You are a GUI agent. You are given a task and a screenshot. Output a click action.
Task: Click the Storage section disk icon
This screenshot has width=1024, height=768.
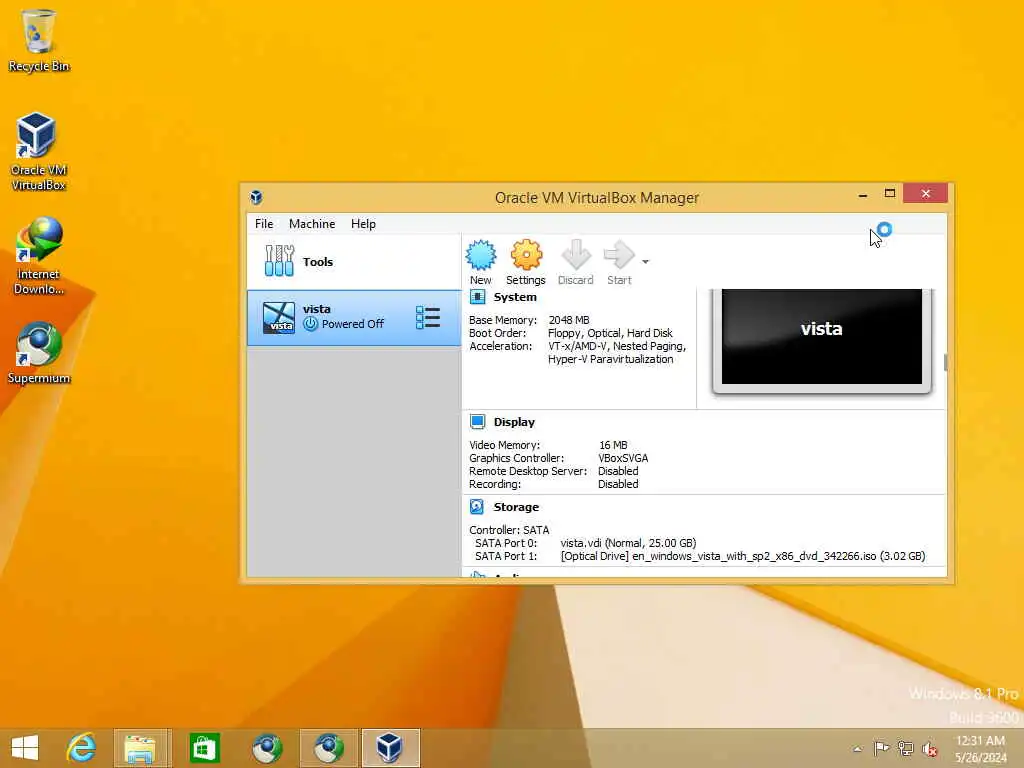(x=477, y=507)
